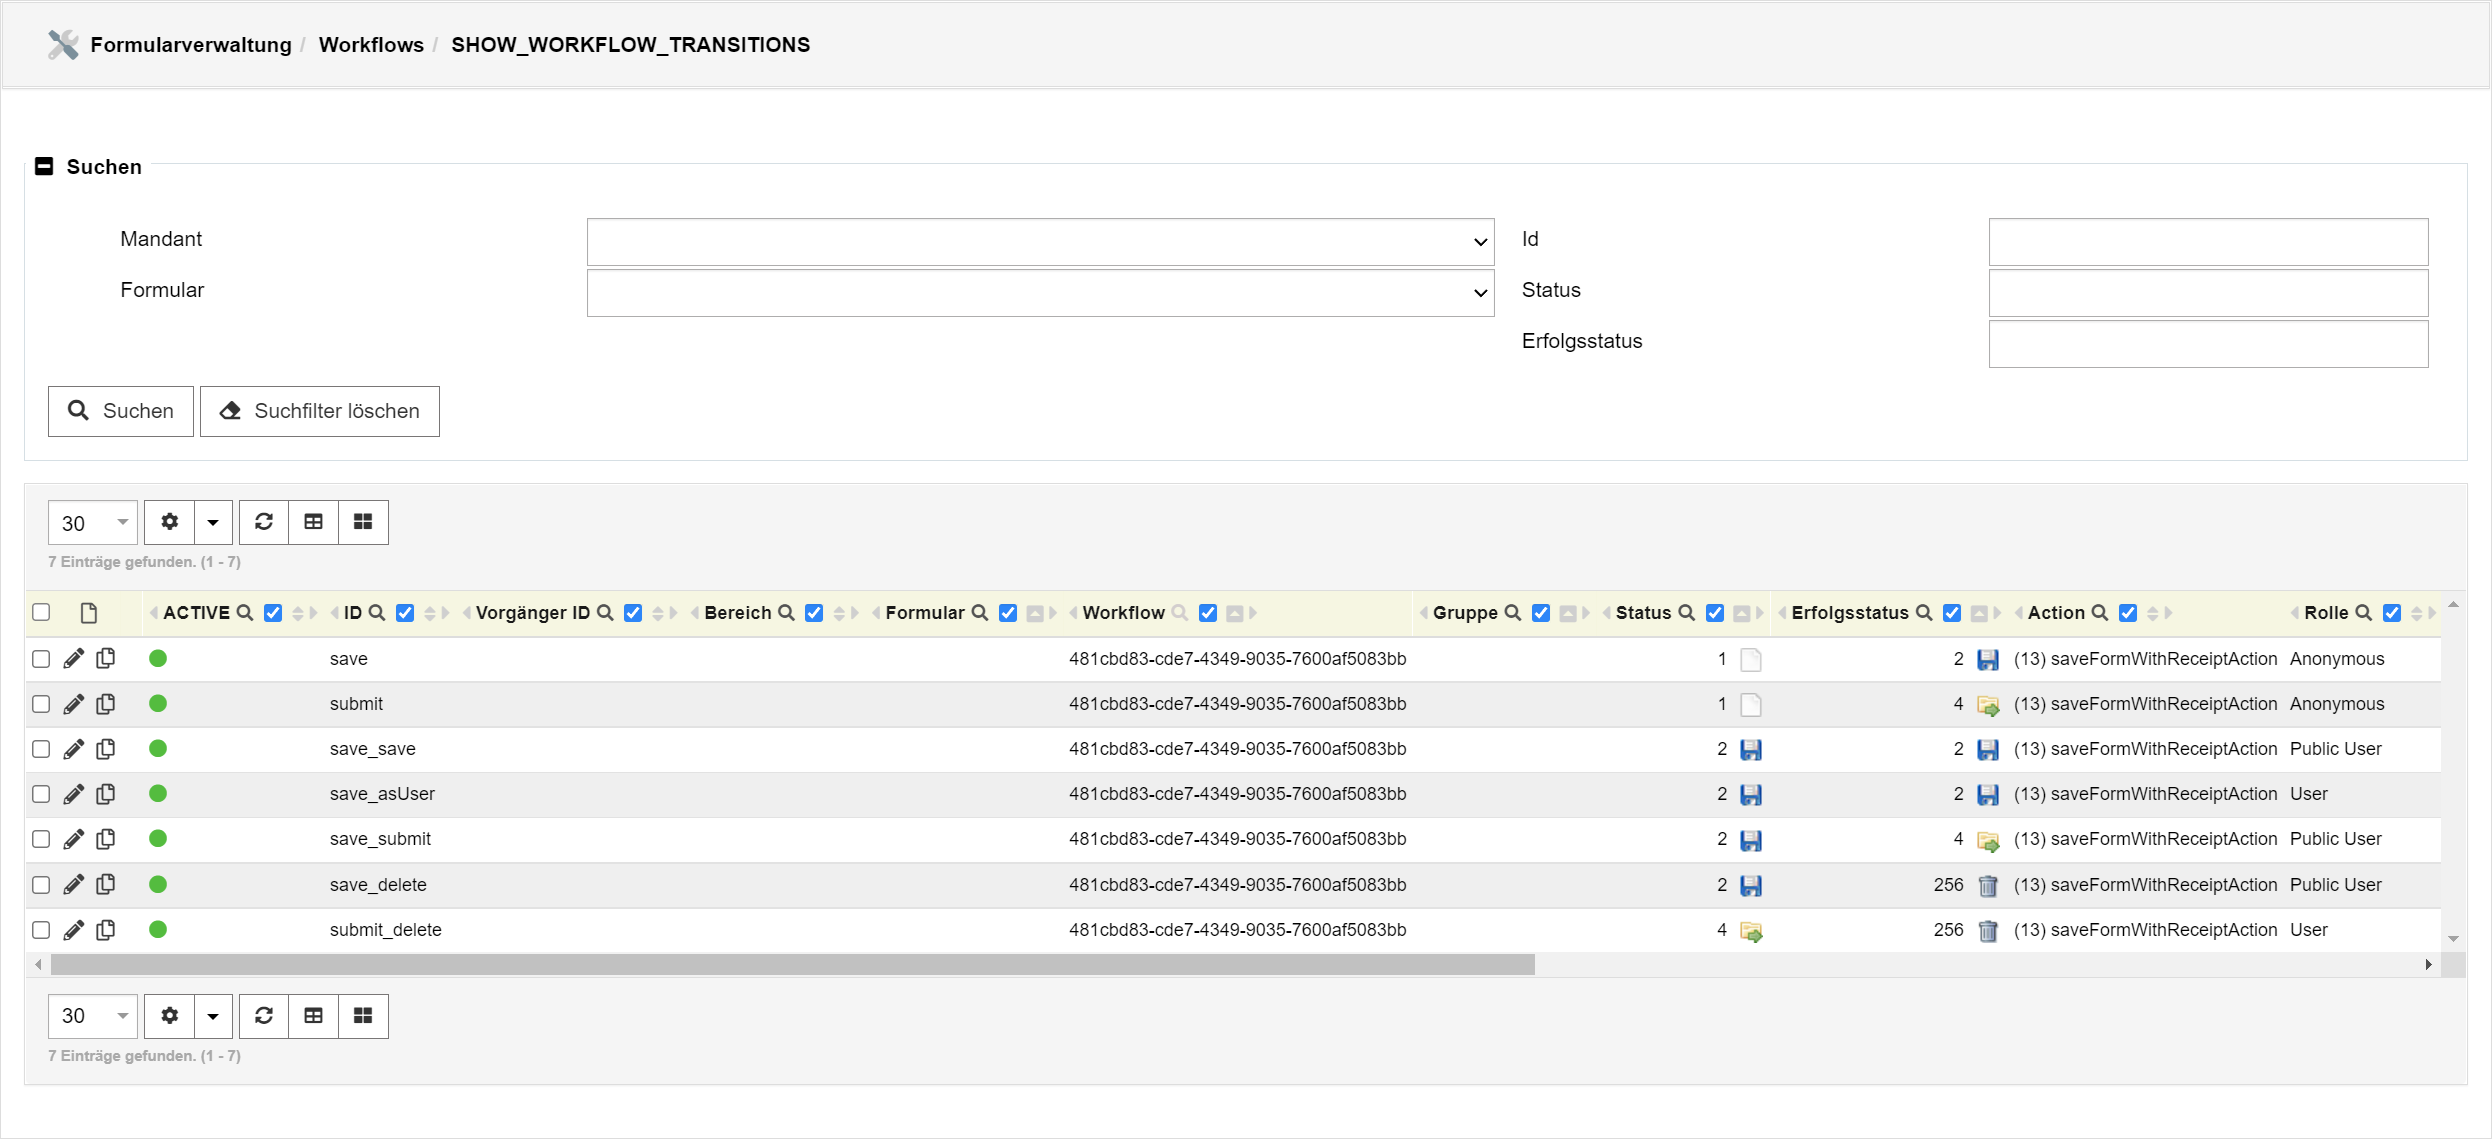Uncheck the Workflow column checkbox
The image size is (2492, 1139).
click(1208, 612)
